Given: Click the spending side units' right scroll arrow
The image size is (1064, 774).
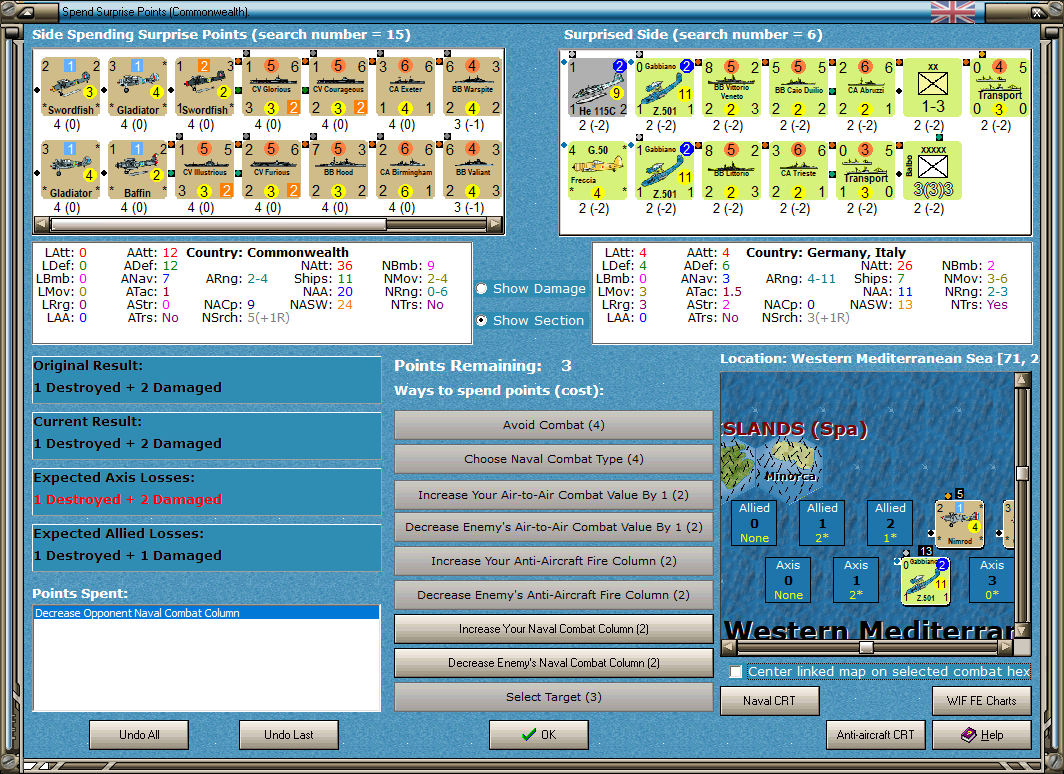Looking at the screenshot, I should tap(495, 223).
